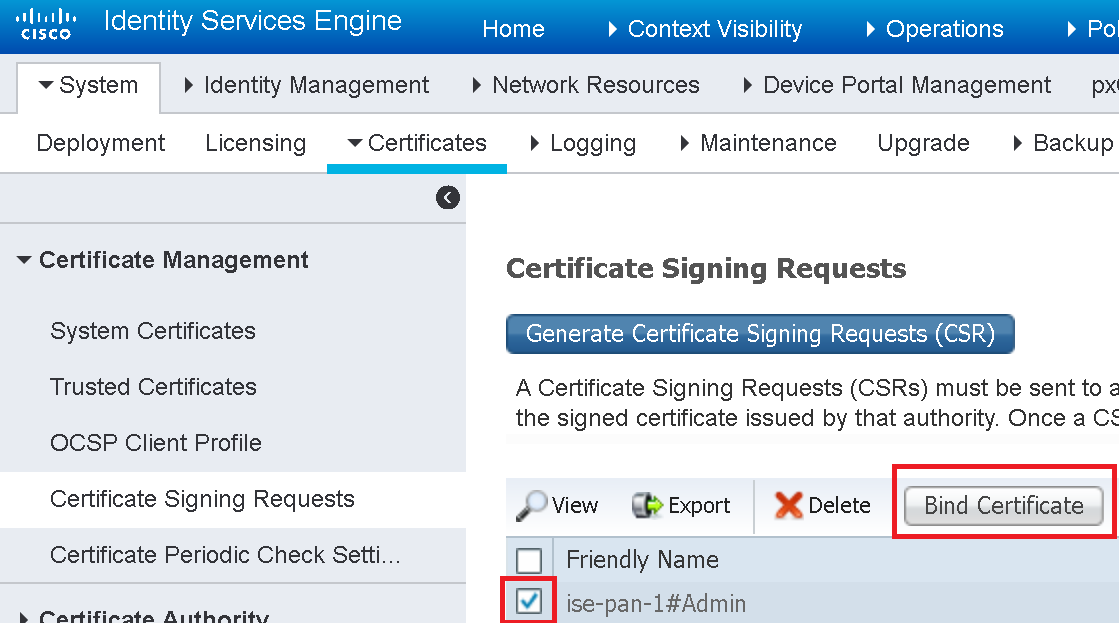Viewport: 1119px width, 623px height.
Task: Collapse the Certificate Management section
Action: [23, 259]
